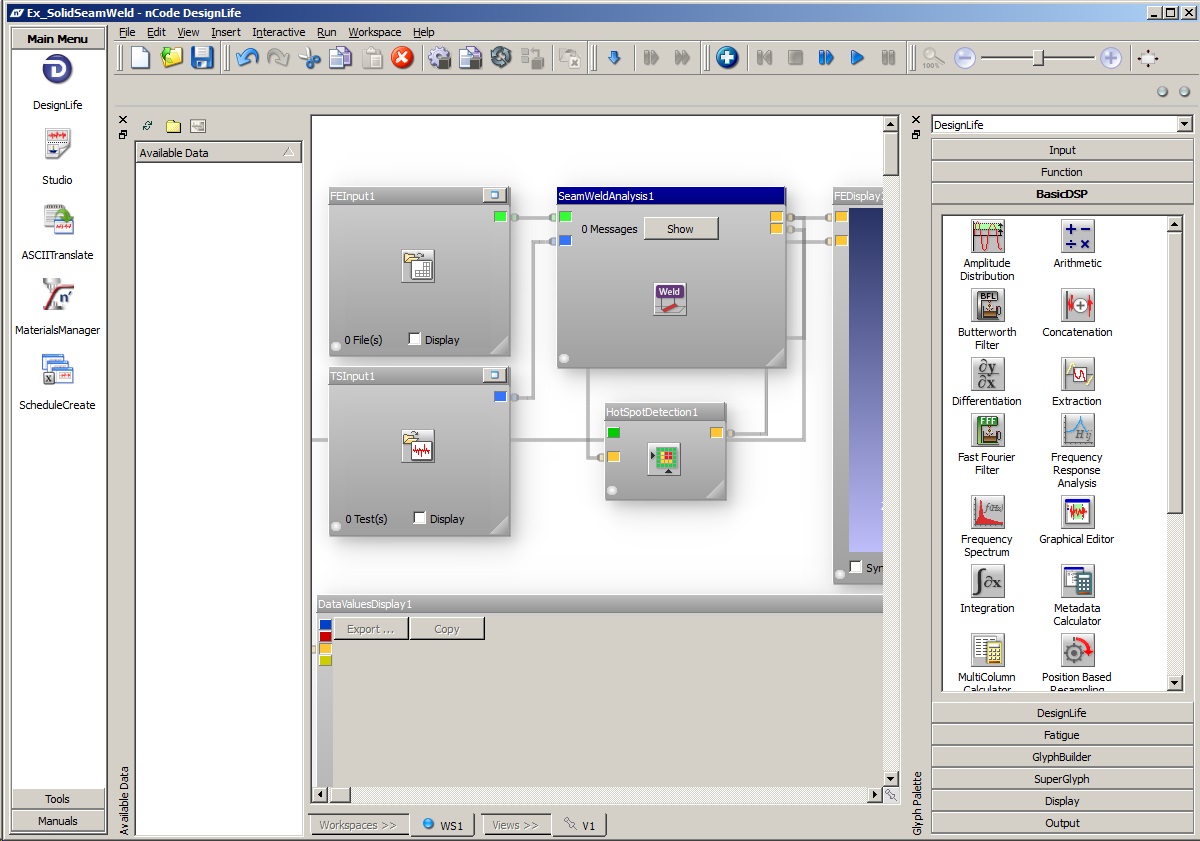This screenshot has width=1200, height=841.
Task: Open the Interactive menu
Action: [x=279, y=32]
